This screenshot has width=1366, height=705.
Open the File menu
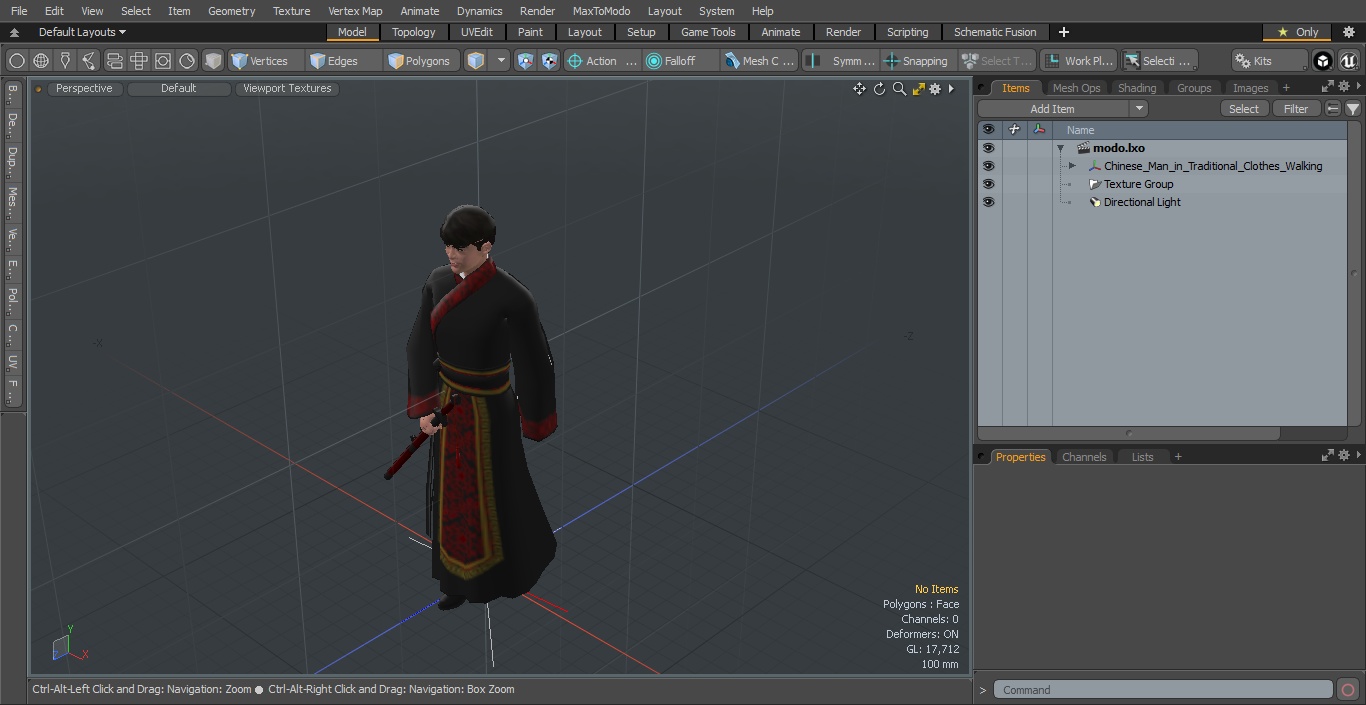pyautogui.click(x=19, y=11)
